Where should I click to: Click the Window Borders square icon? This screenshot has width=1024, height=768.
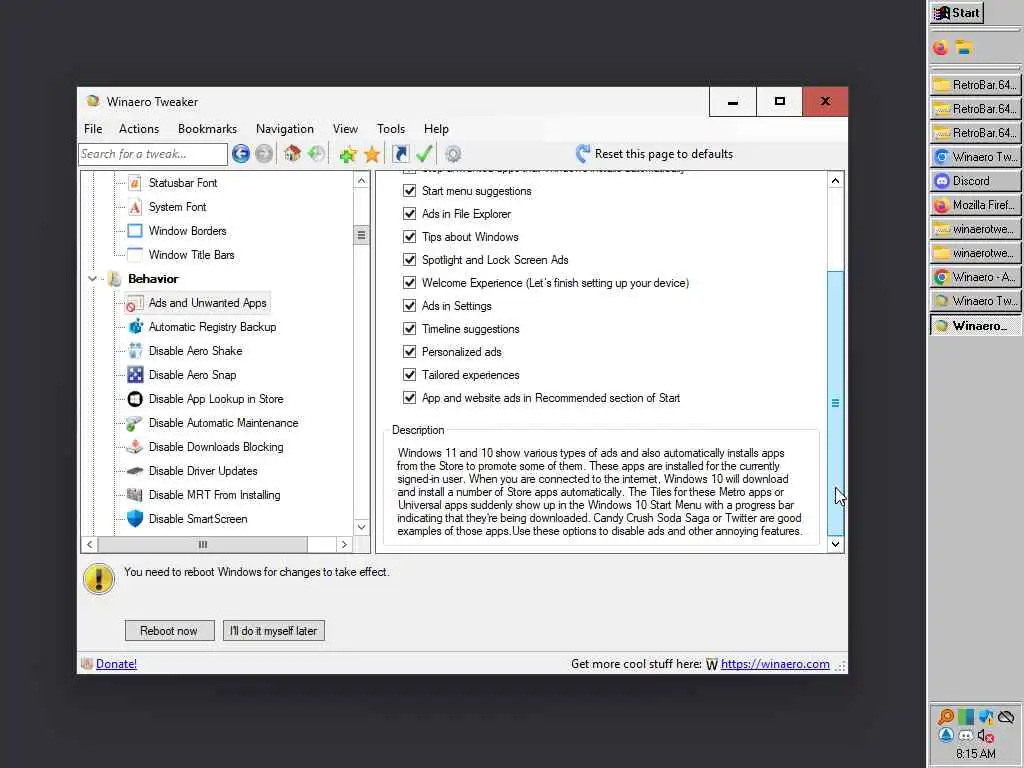(135, 231)
